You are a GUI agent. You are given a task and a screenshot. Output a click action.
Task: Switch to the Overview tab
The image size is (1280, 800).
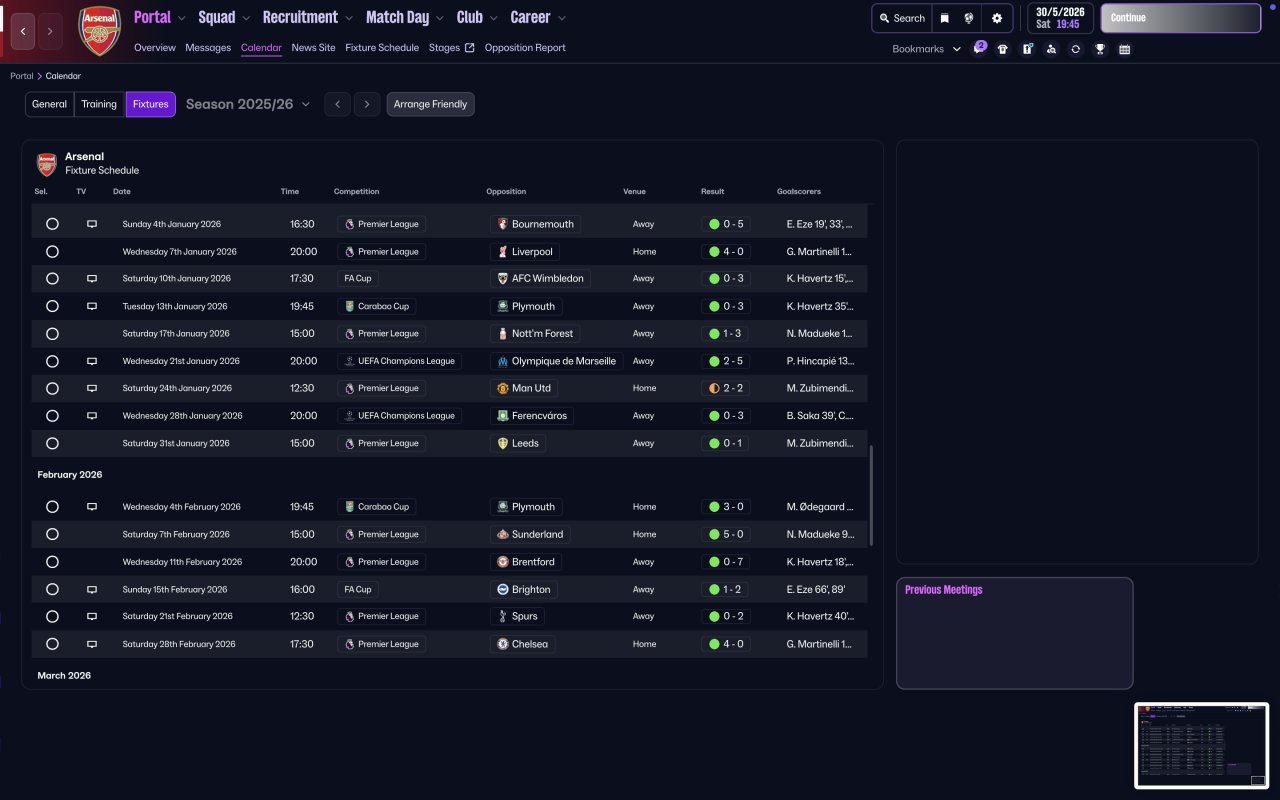(155, 48)
